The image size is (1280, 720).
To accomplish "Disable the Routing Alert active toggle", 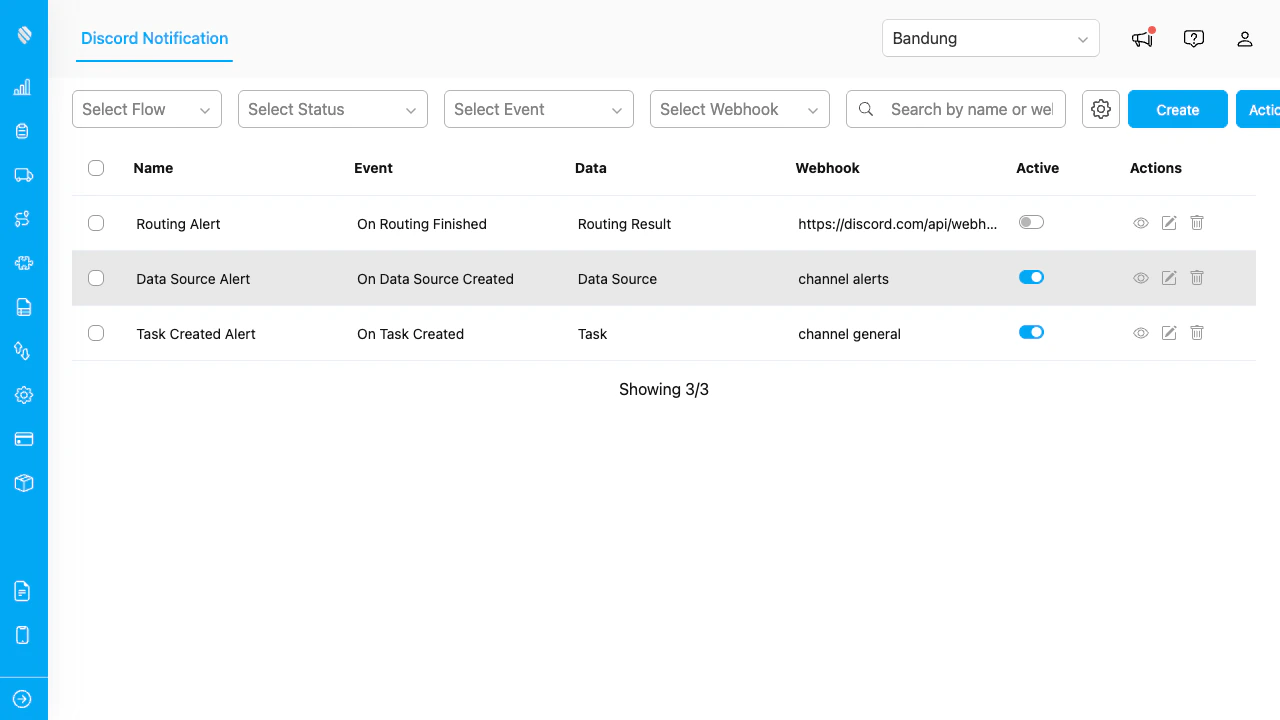I will coord(1031,222).
